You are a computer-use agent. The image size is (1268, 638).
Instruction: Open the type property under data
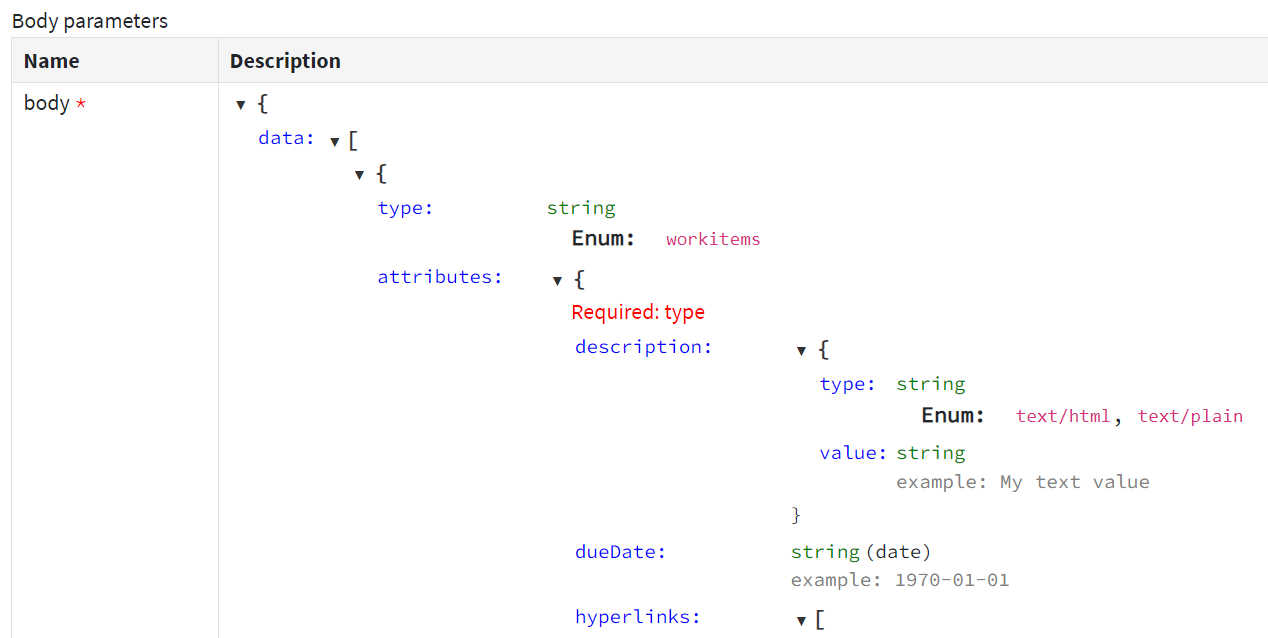pos(402,208)
